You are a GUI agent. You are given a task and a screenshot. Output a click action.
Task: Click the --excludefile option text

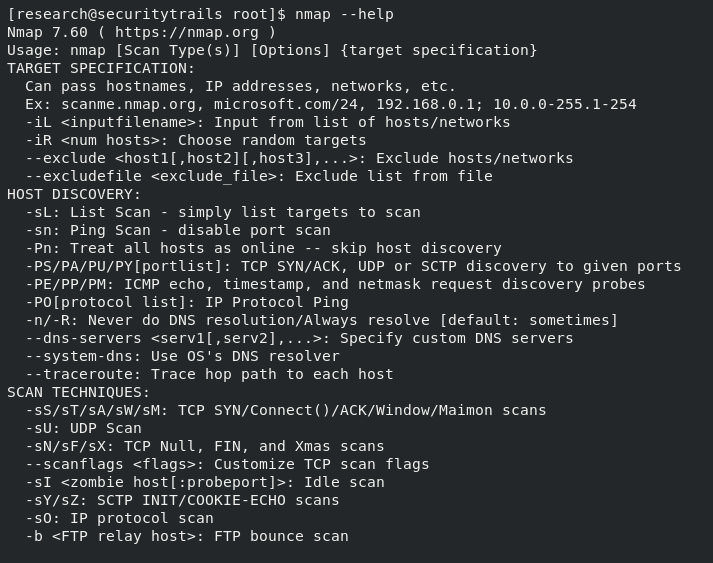click(84, 176)
